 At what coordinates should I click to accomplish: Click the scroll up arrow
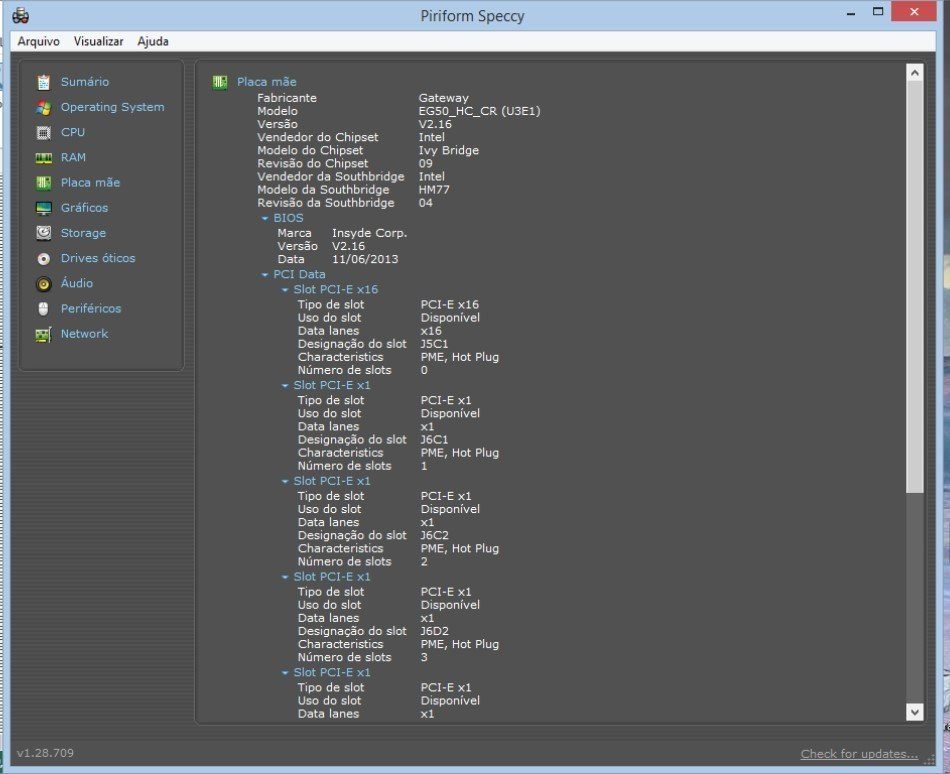[915, 73]
